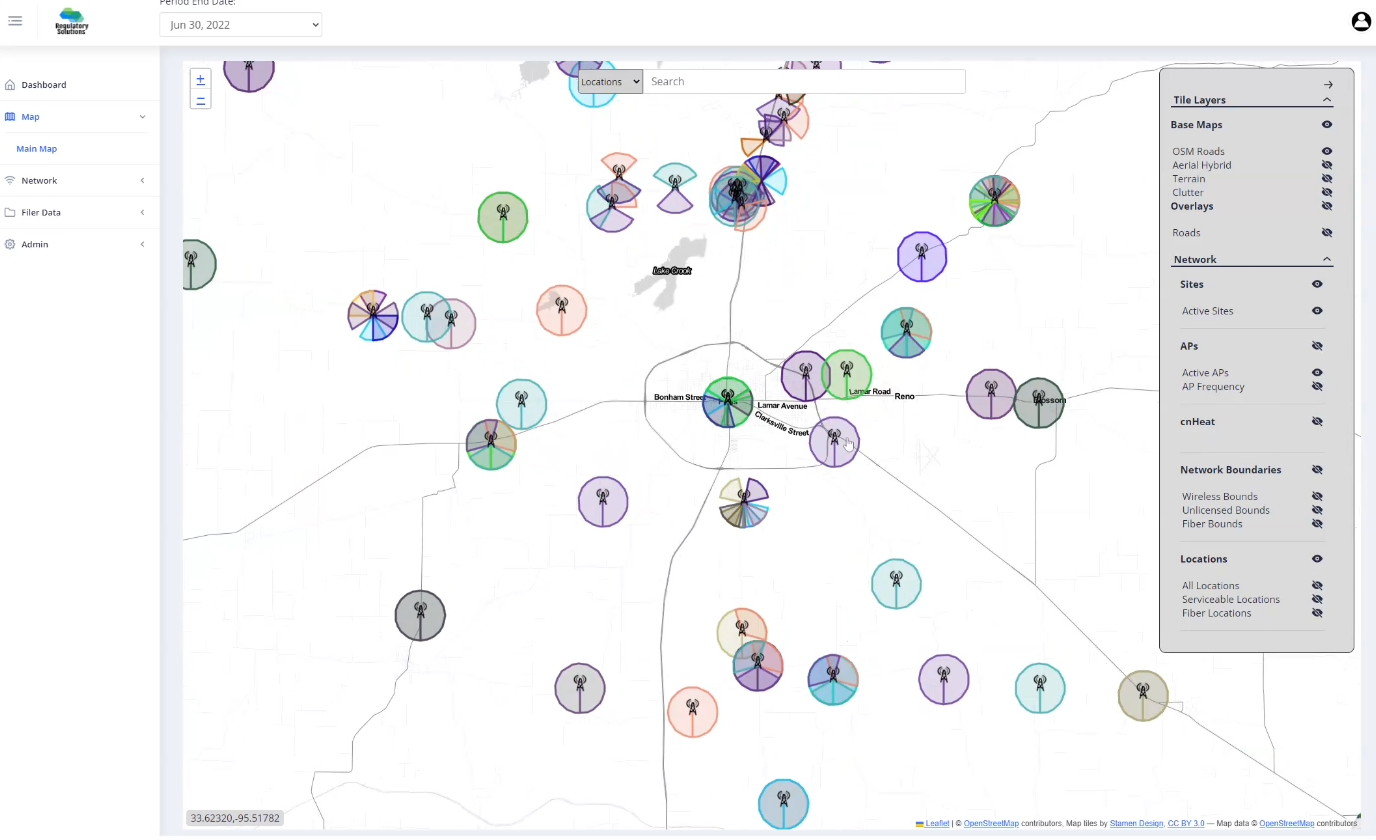Show Wireless Bounds layer

pyautogui.click(x=1317, y=496)
